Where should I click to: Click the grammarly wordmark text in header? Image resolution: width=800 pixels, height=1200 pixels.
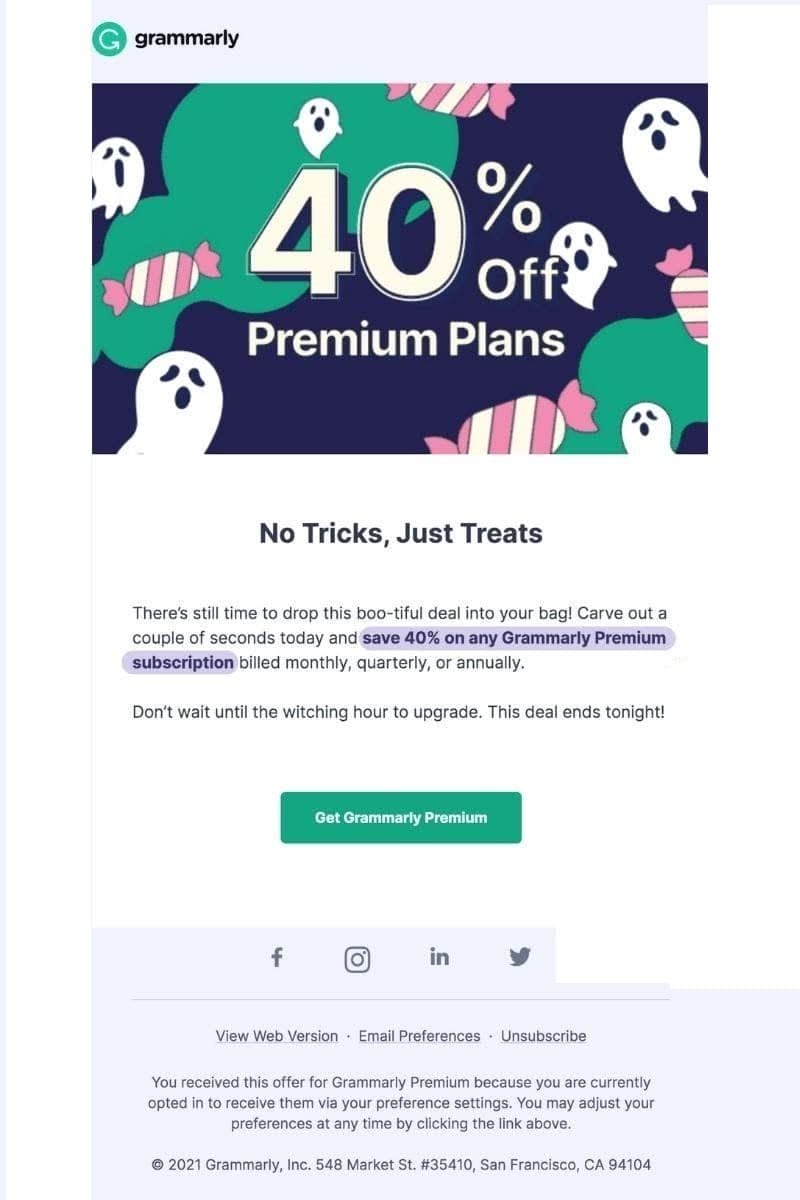(x=187, y=39)
